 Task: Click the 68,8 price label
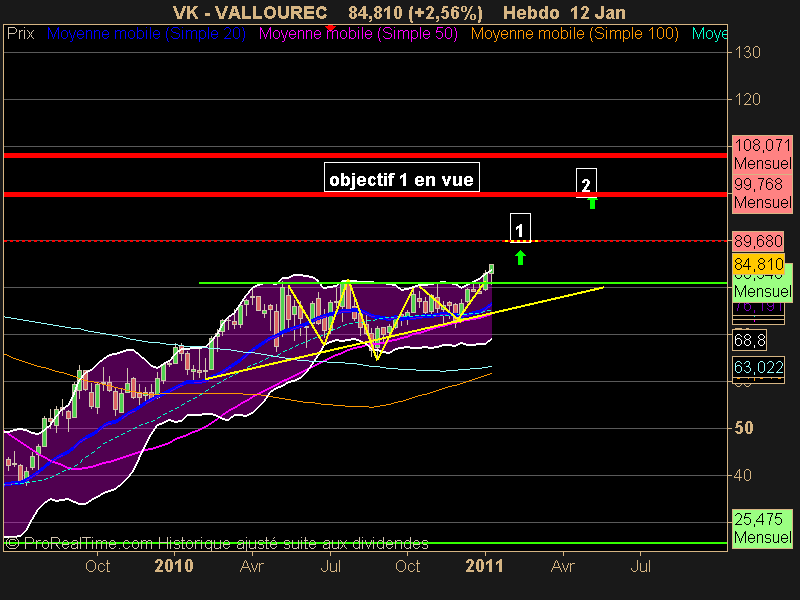point(749,340)
